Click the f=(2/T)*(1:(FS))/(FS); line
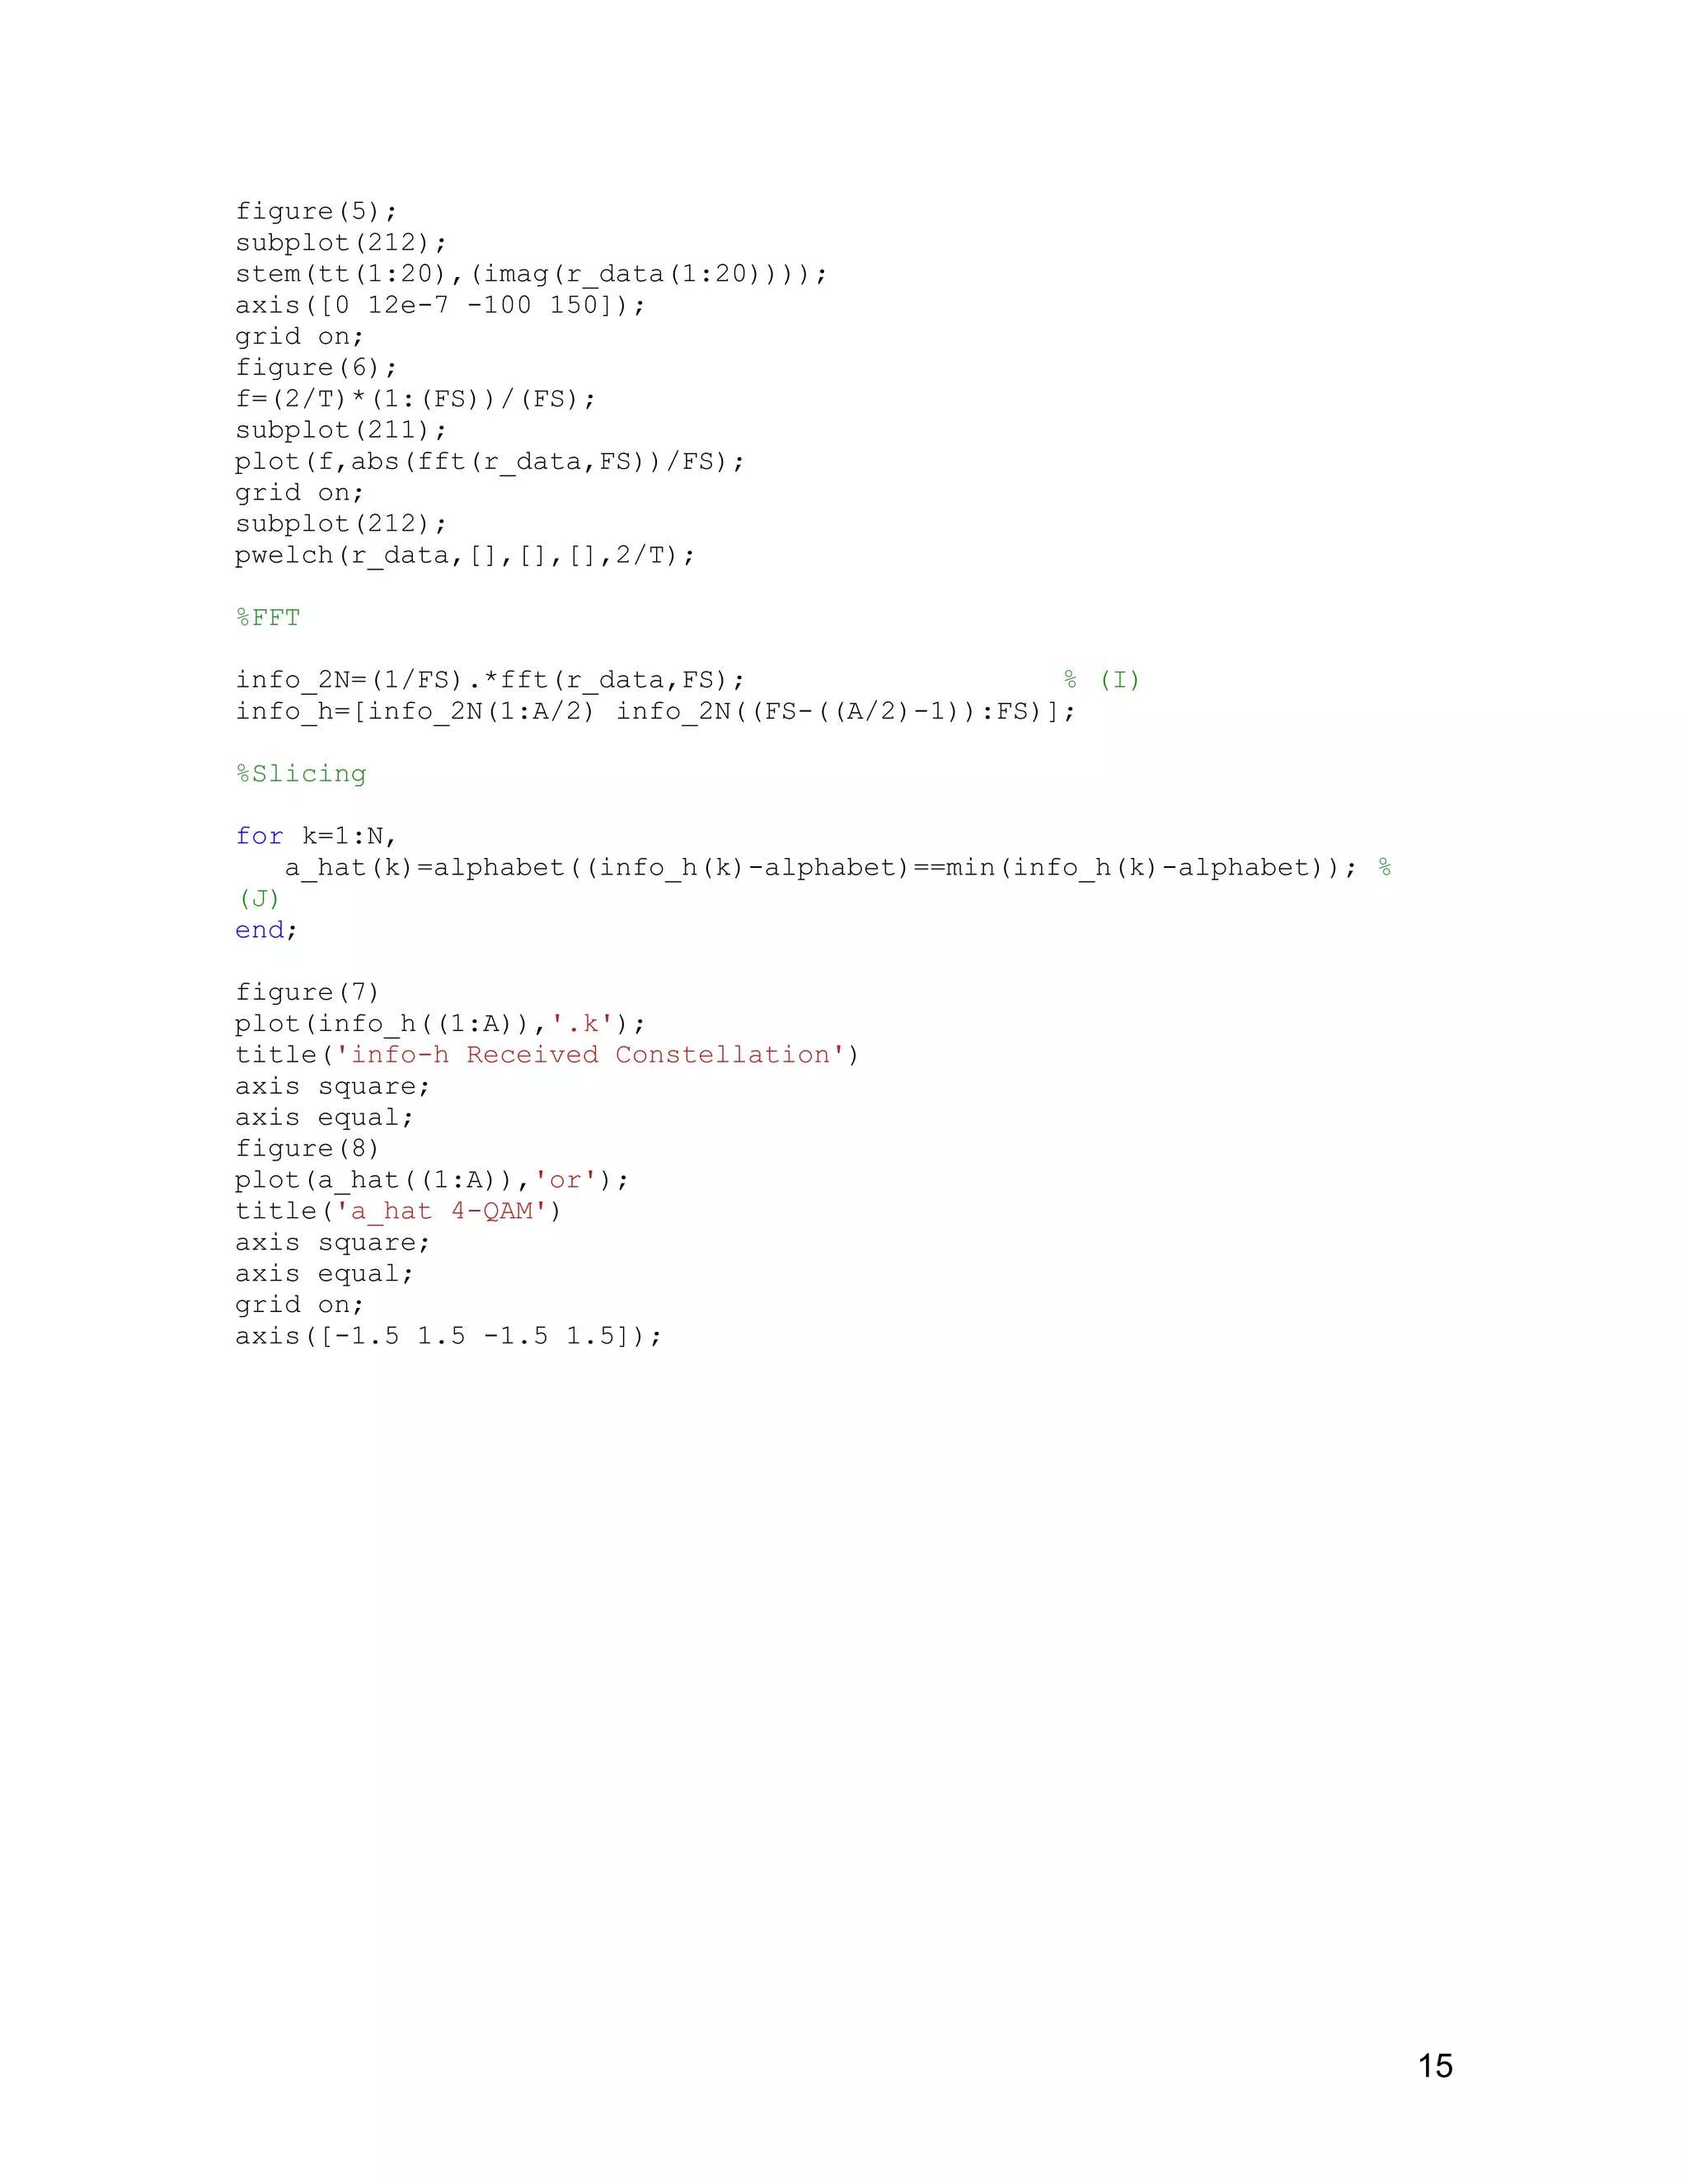 pyautogui.click(x=415, y=399)
